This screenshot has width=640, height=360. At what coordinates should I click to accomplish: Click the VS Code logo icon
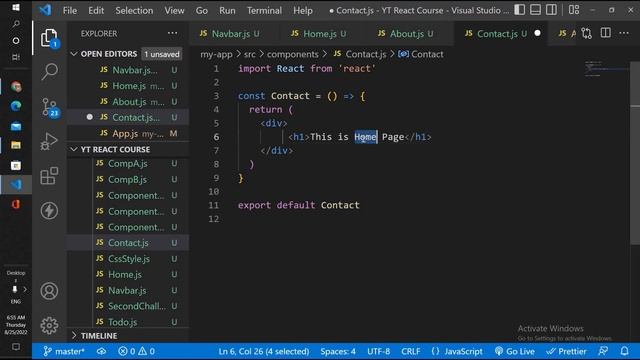click(45, 10)
